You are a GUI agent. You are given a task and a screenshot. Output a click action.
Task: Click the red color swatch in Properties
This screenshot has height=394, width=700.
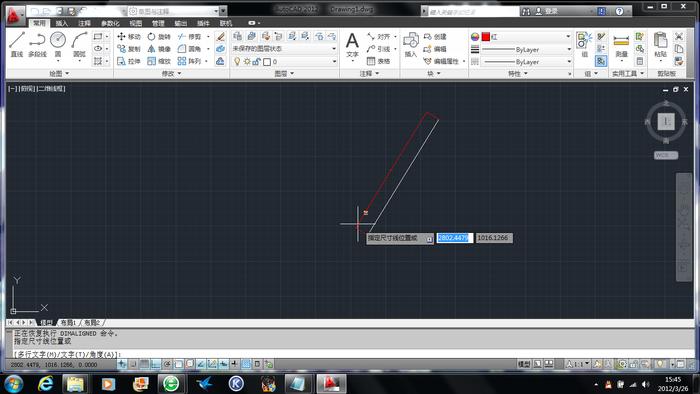point(486,37)
